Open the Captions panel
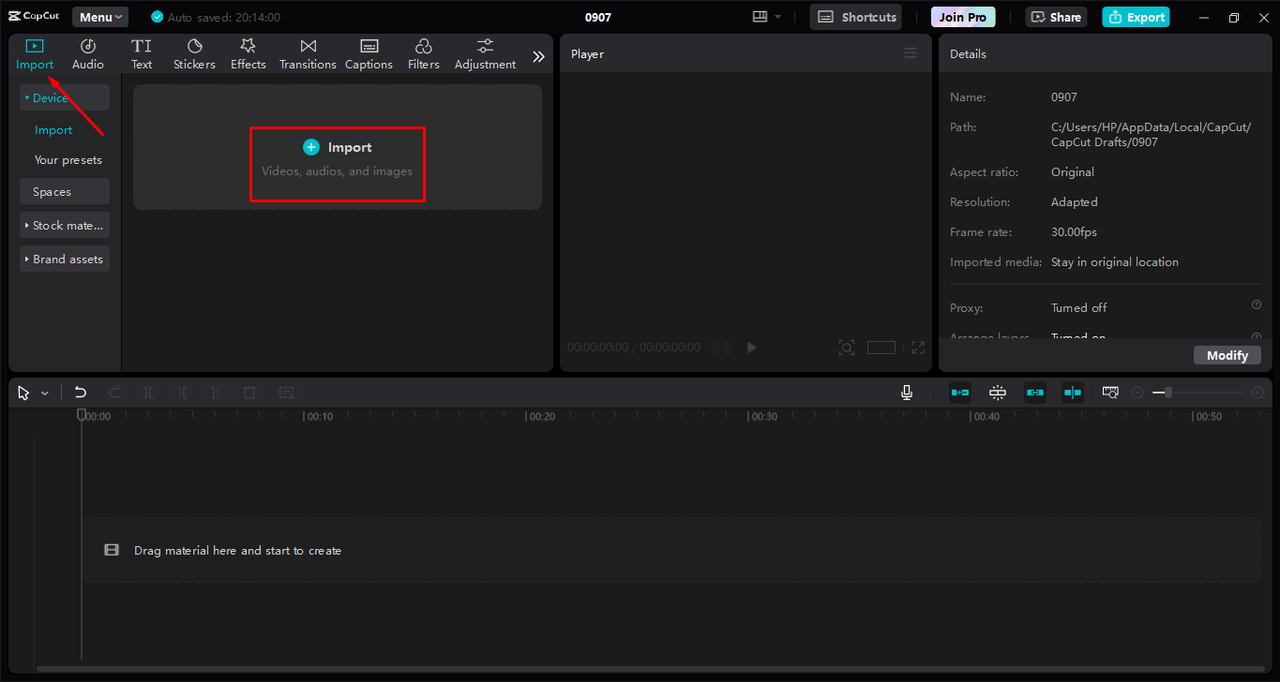Screen dimensions: 1280x682 [x=369, y=54]
